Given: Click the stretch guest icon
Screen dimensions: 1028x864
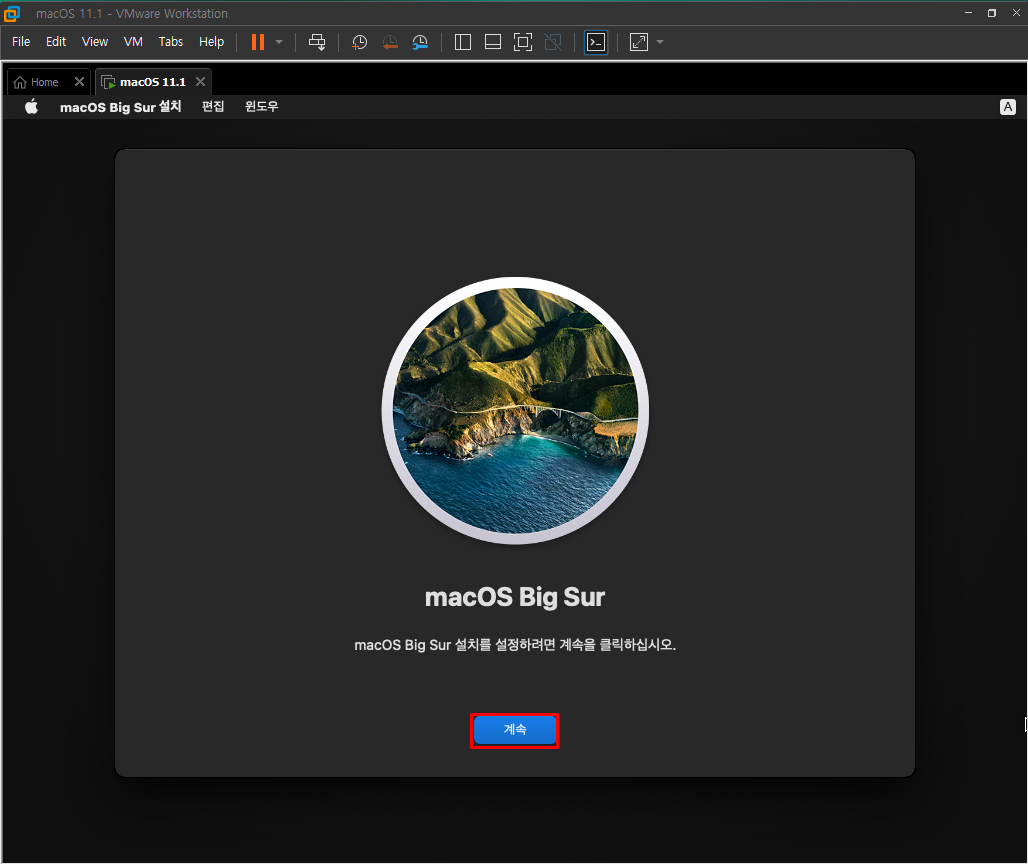Looking at the screenshot, I should click(x=639, y=42).
